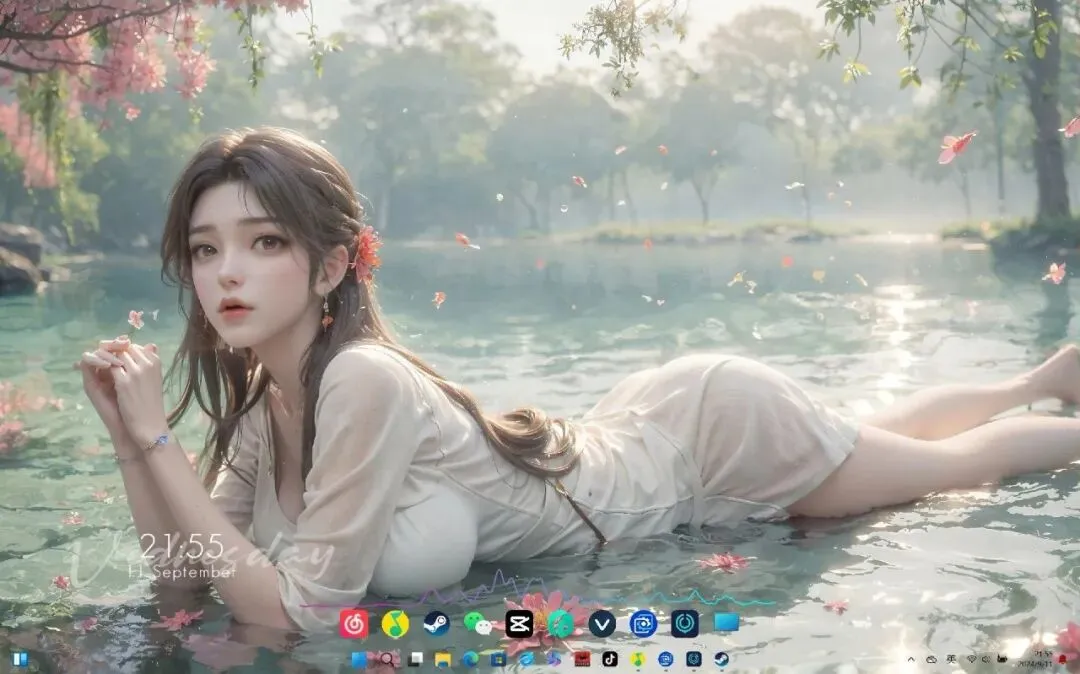Check the battery tray icon

(x=1002, y=660)
